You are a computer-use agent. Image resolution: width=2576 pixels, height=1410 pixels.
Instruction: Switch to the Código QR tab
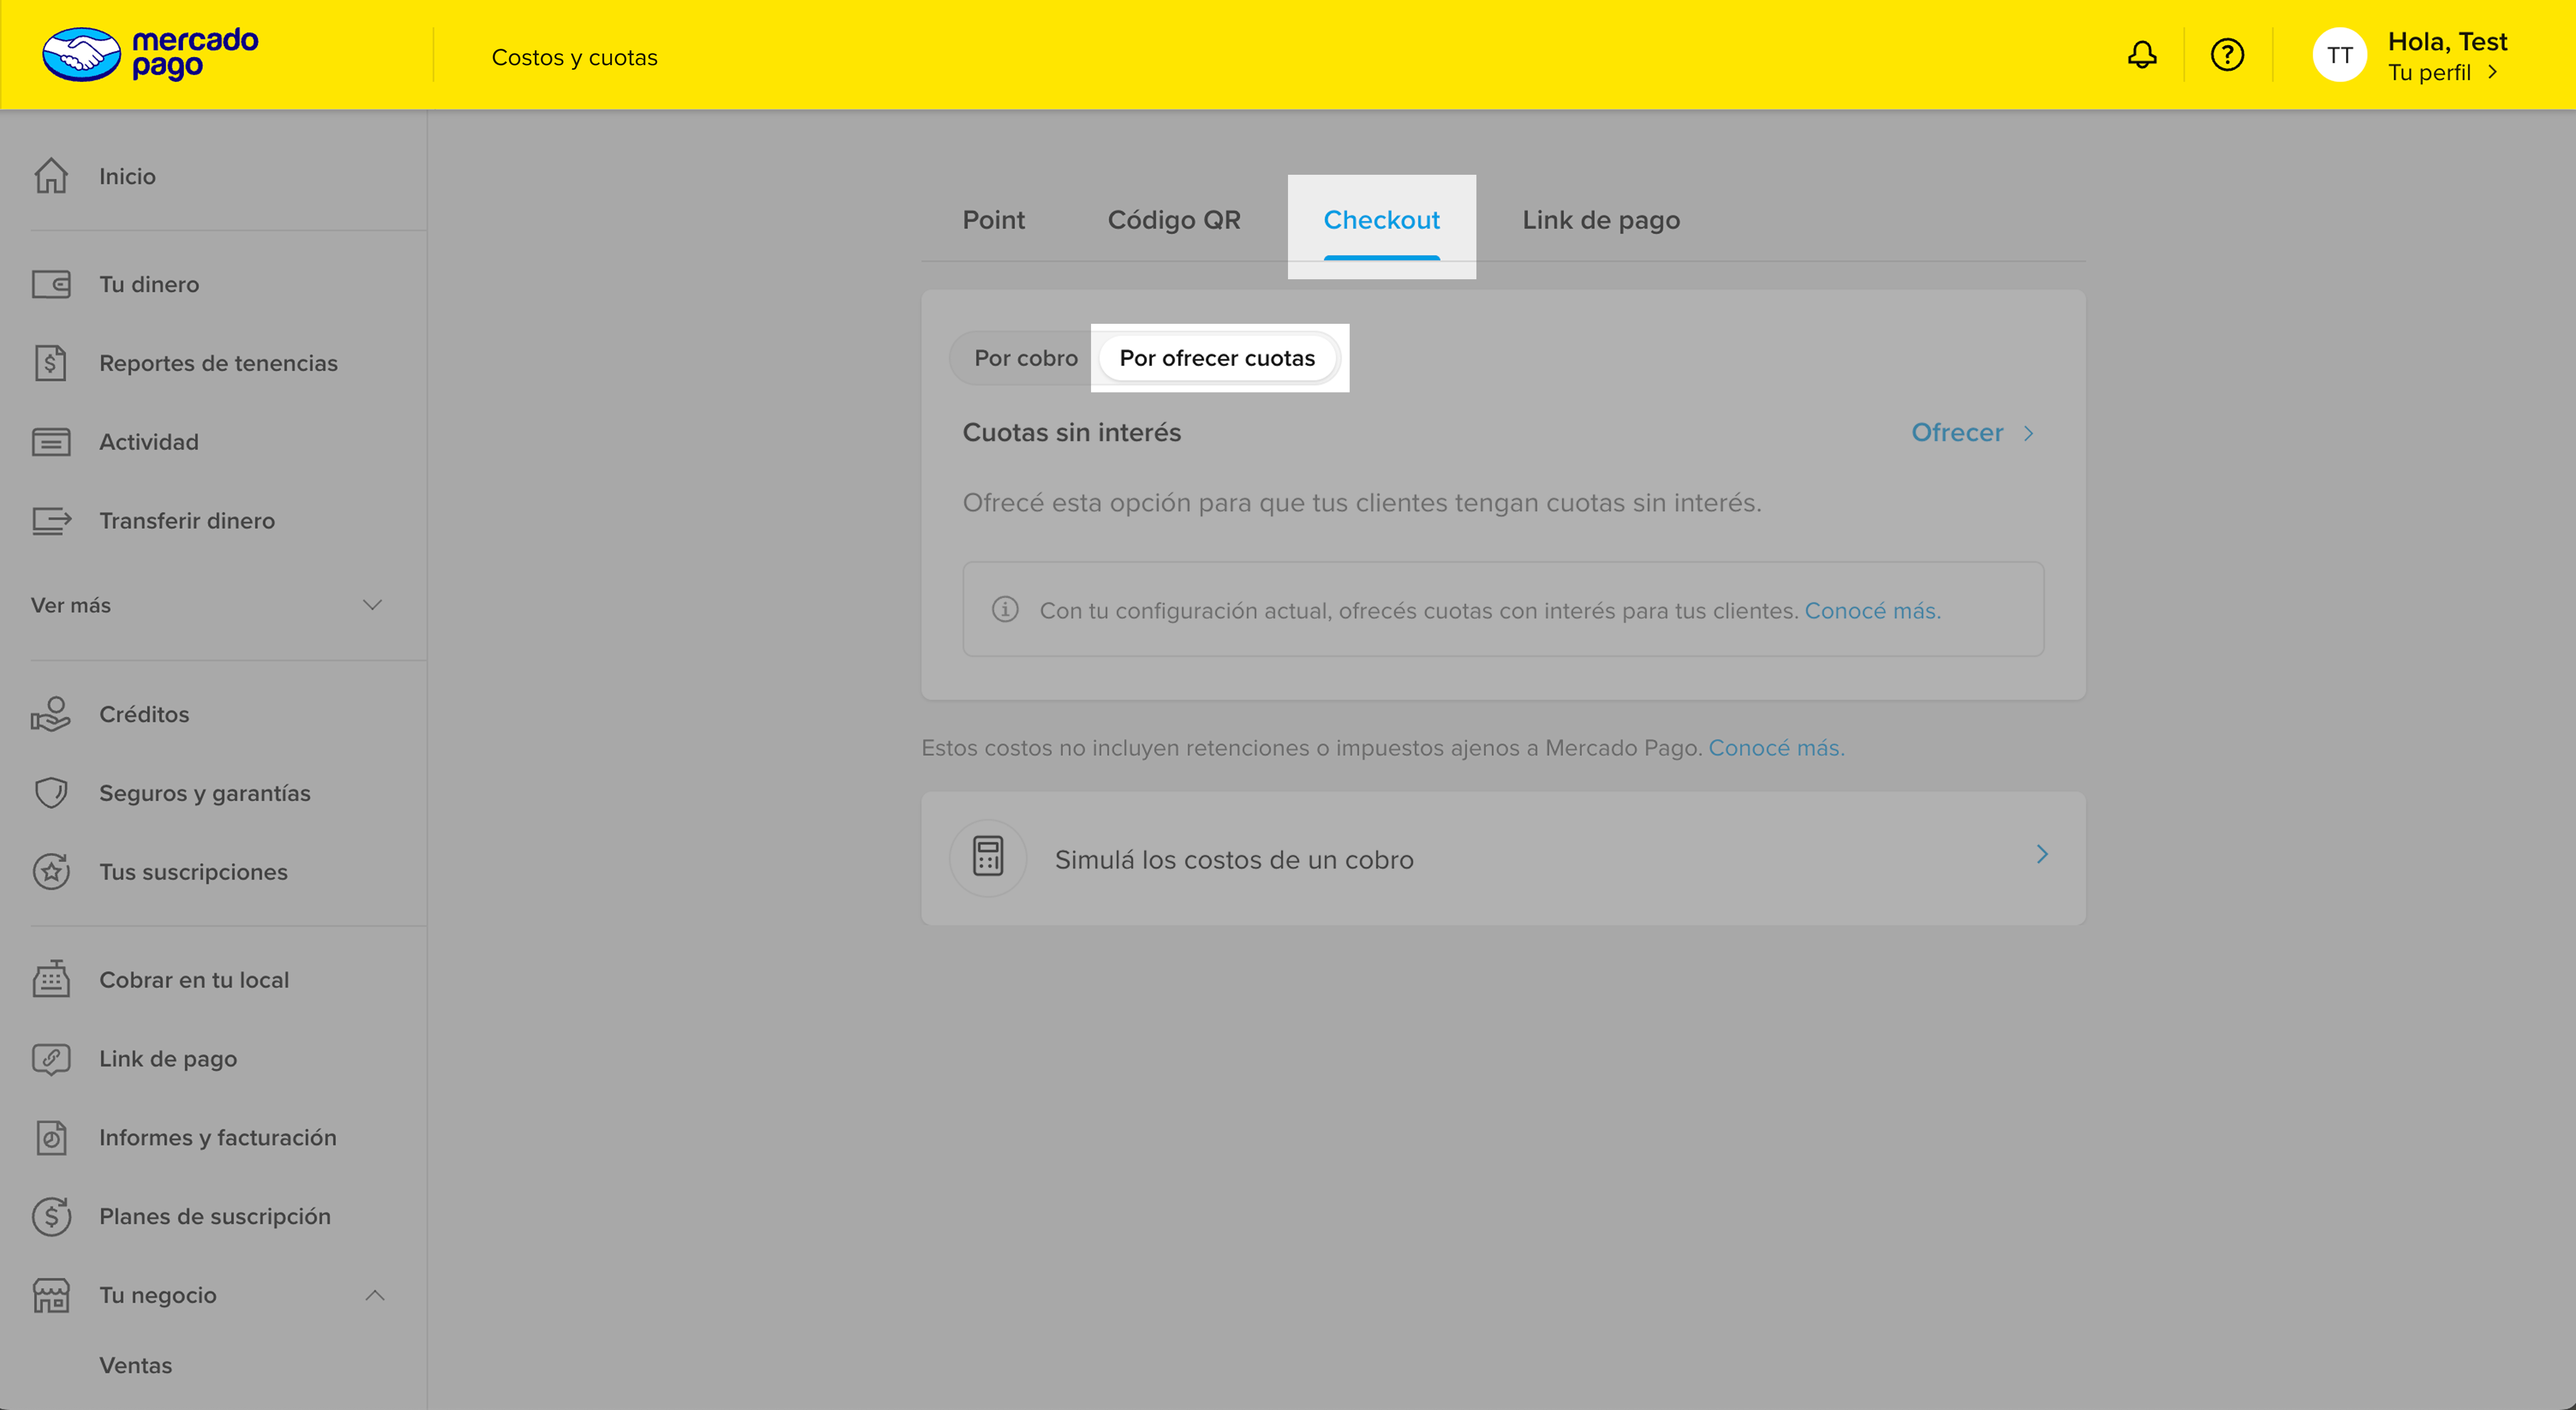pyautogui.click(x=1174, y=220)
